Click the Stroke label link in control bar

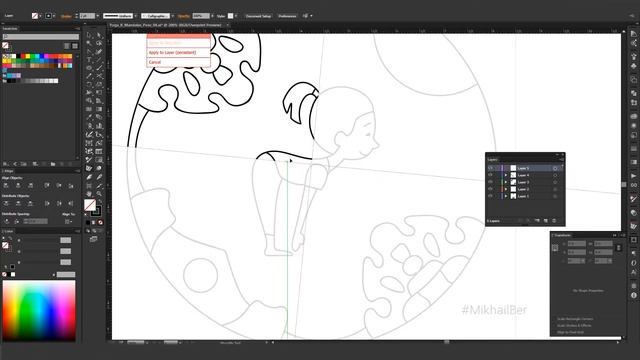tap(66, 16)
